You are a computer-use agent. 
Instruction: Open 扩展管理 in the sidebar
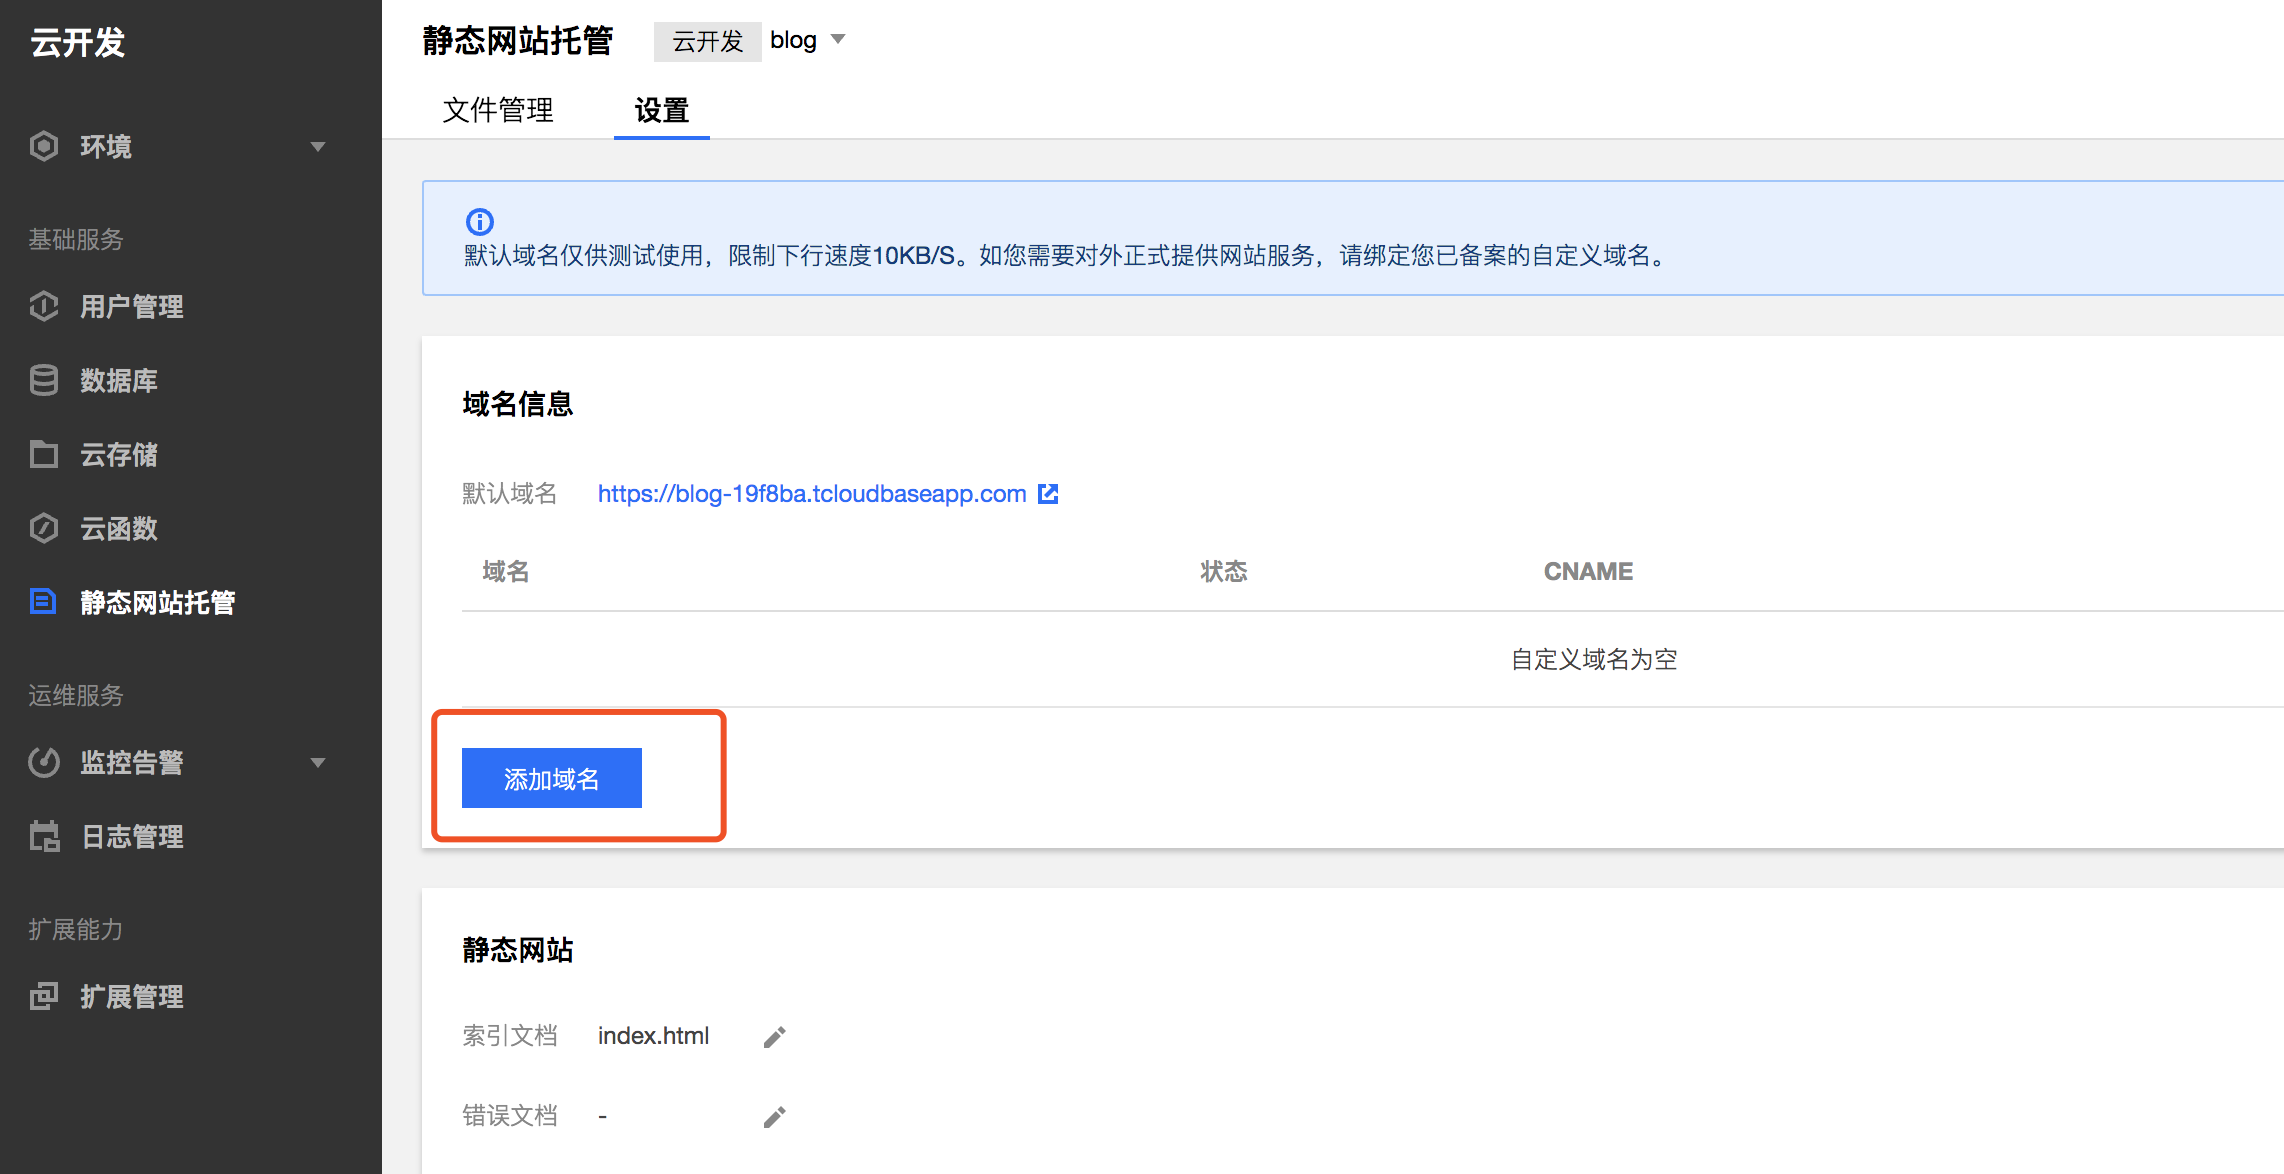pos(132,996)
